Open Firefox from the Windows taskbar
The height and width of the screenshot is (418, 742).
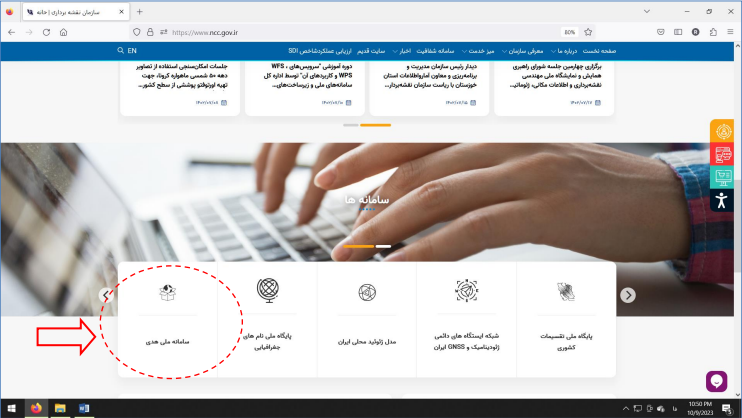(x=37, y=408)
